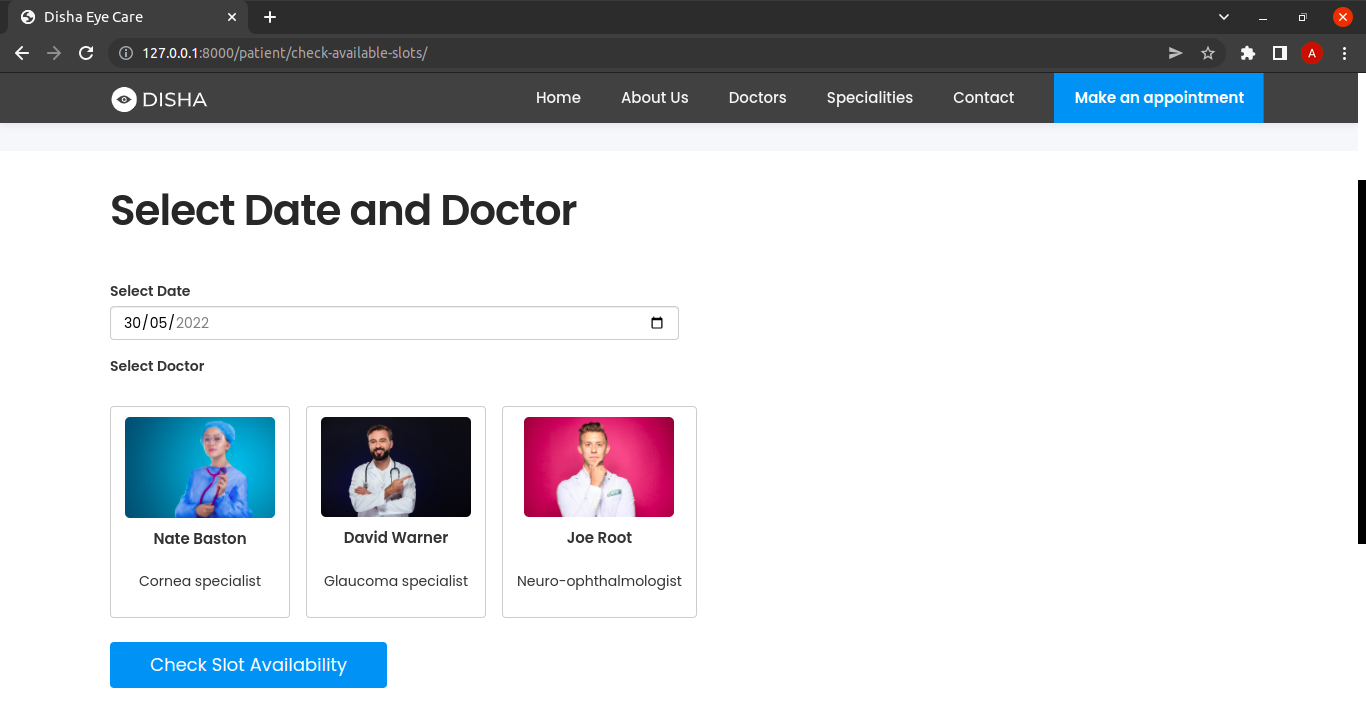
Task: Open the Specialities menu item
Action: (x=869, y=97)
